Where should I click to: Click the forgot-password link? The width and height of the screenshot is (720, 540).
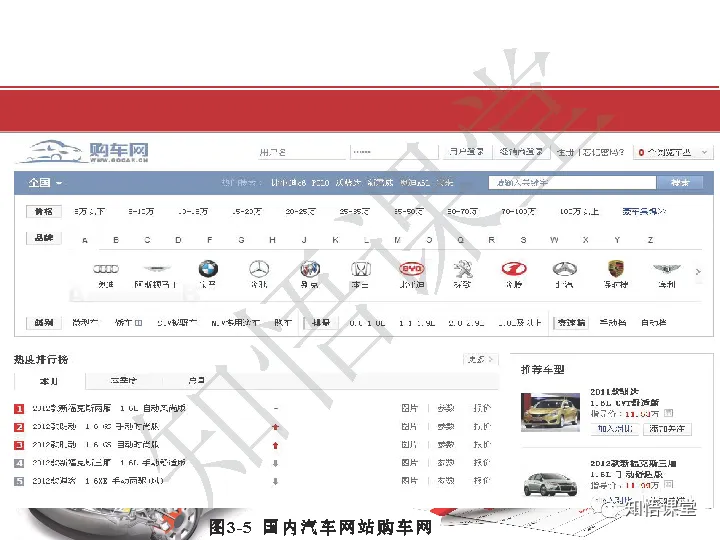point(603,152)
